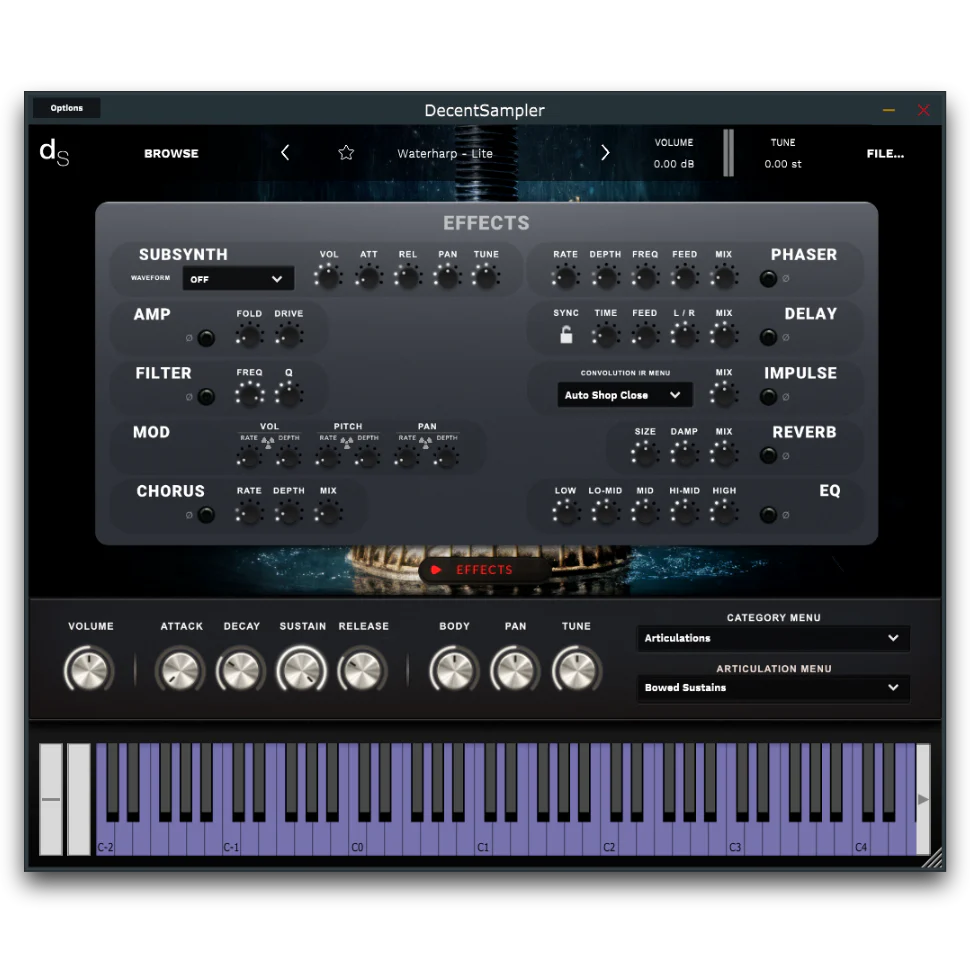Open the FILE... menu
This screenshot has height=970, width=970.
tap(885, 154)
